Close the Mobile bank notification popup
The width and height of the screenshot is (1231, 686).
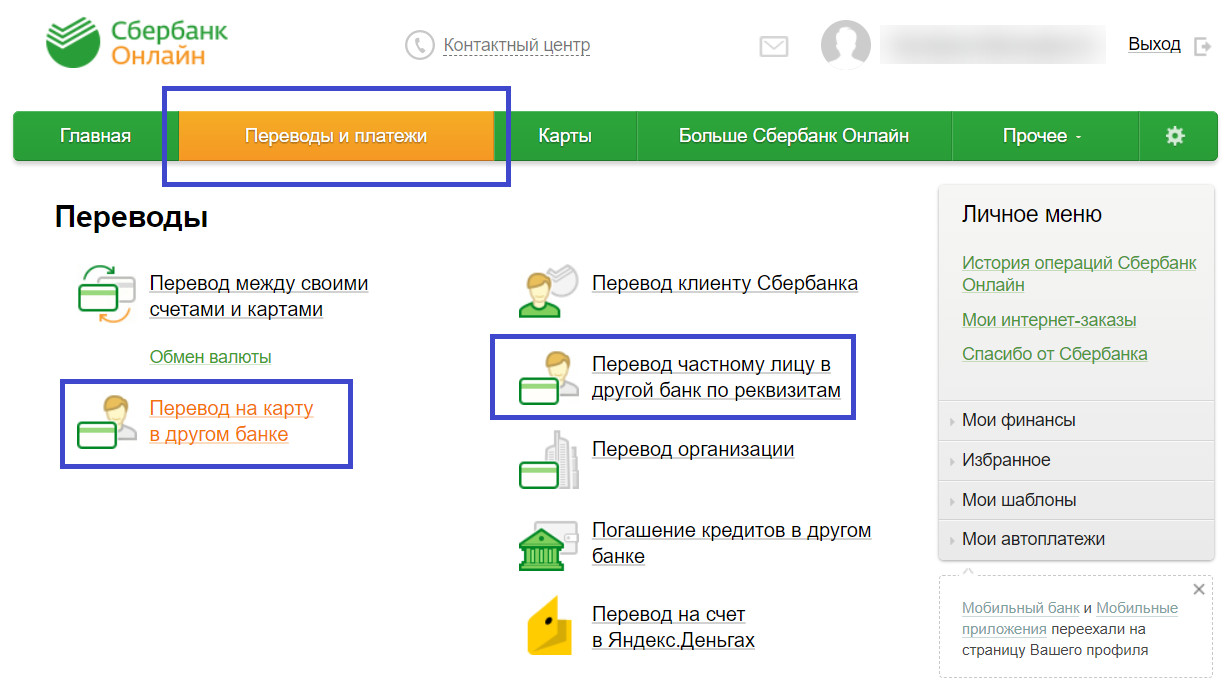1199,590
